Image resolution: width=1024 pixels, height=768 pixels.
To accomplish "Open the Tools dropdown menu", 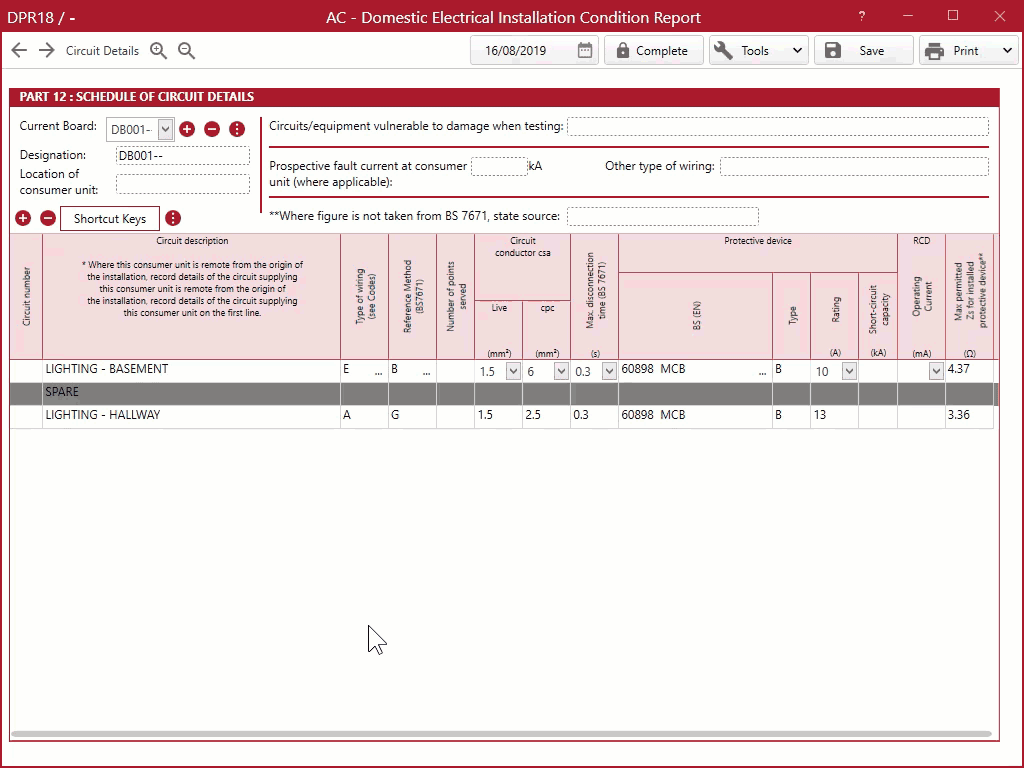I will click(x=759, y=50).
